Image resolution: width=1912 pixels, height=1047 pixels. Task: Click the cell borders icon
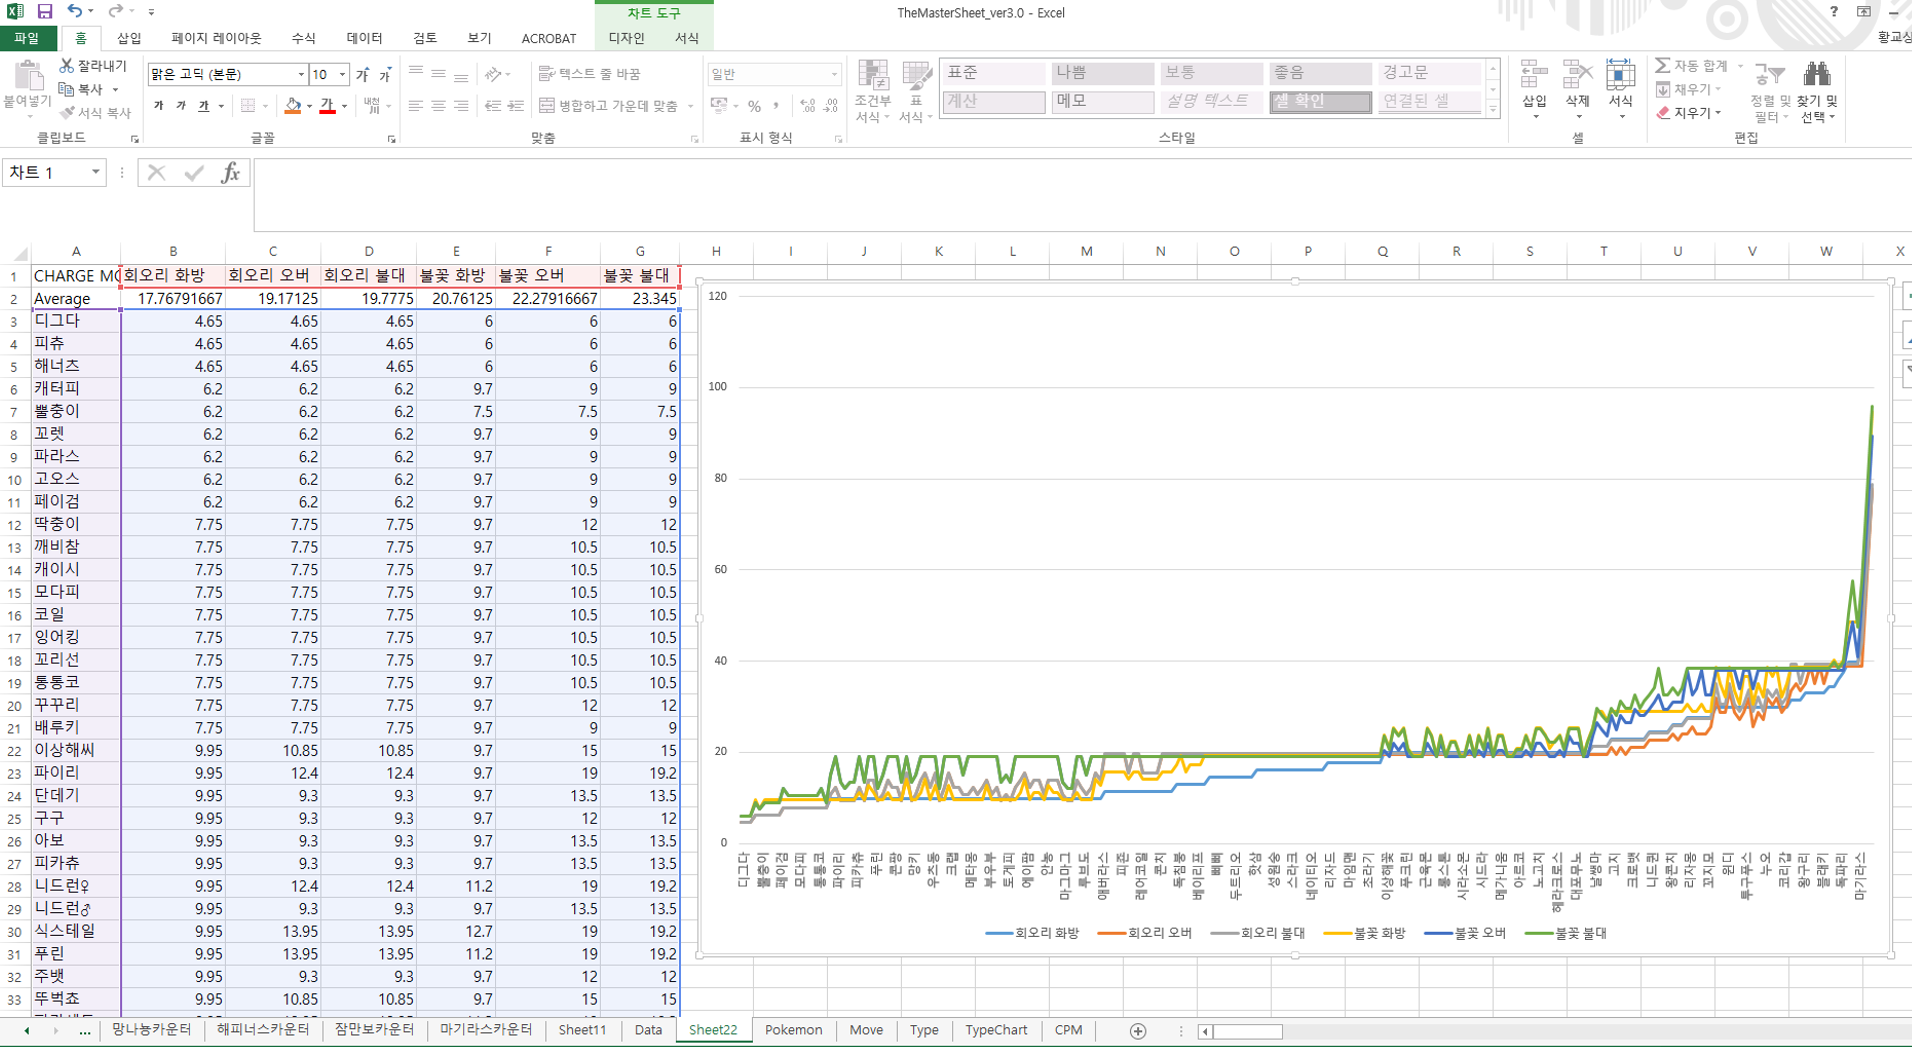[x=248, y=106]
